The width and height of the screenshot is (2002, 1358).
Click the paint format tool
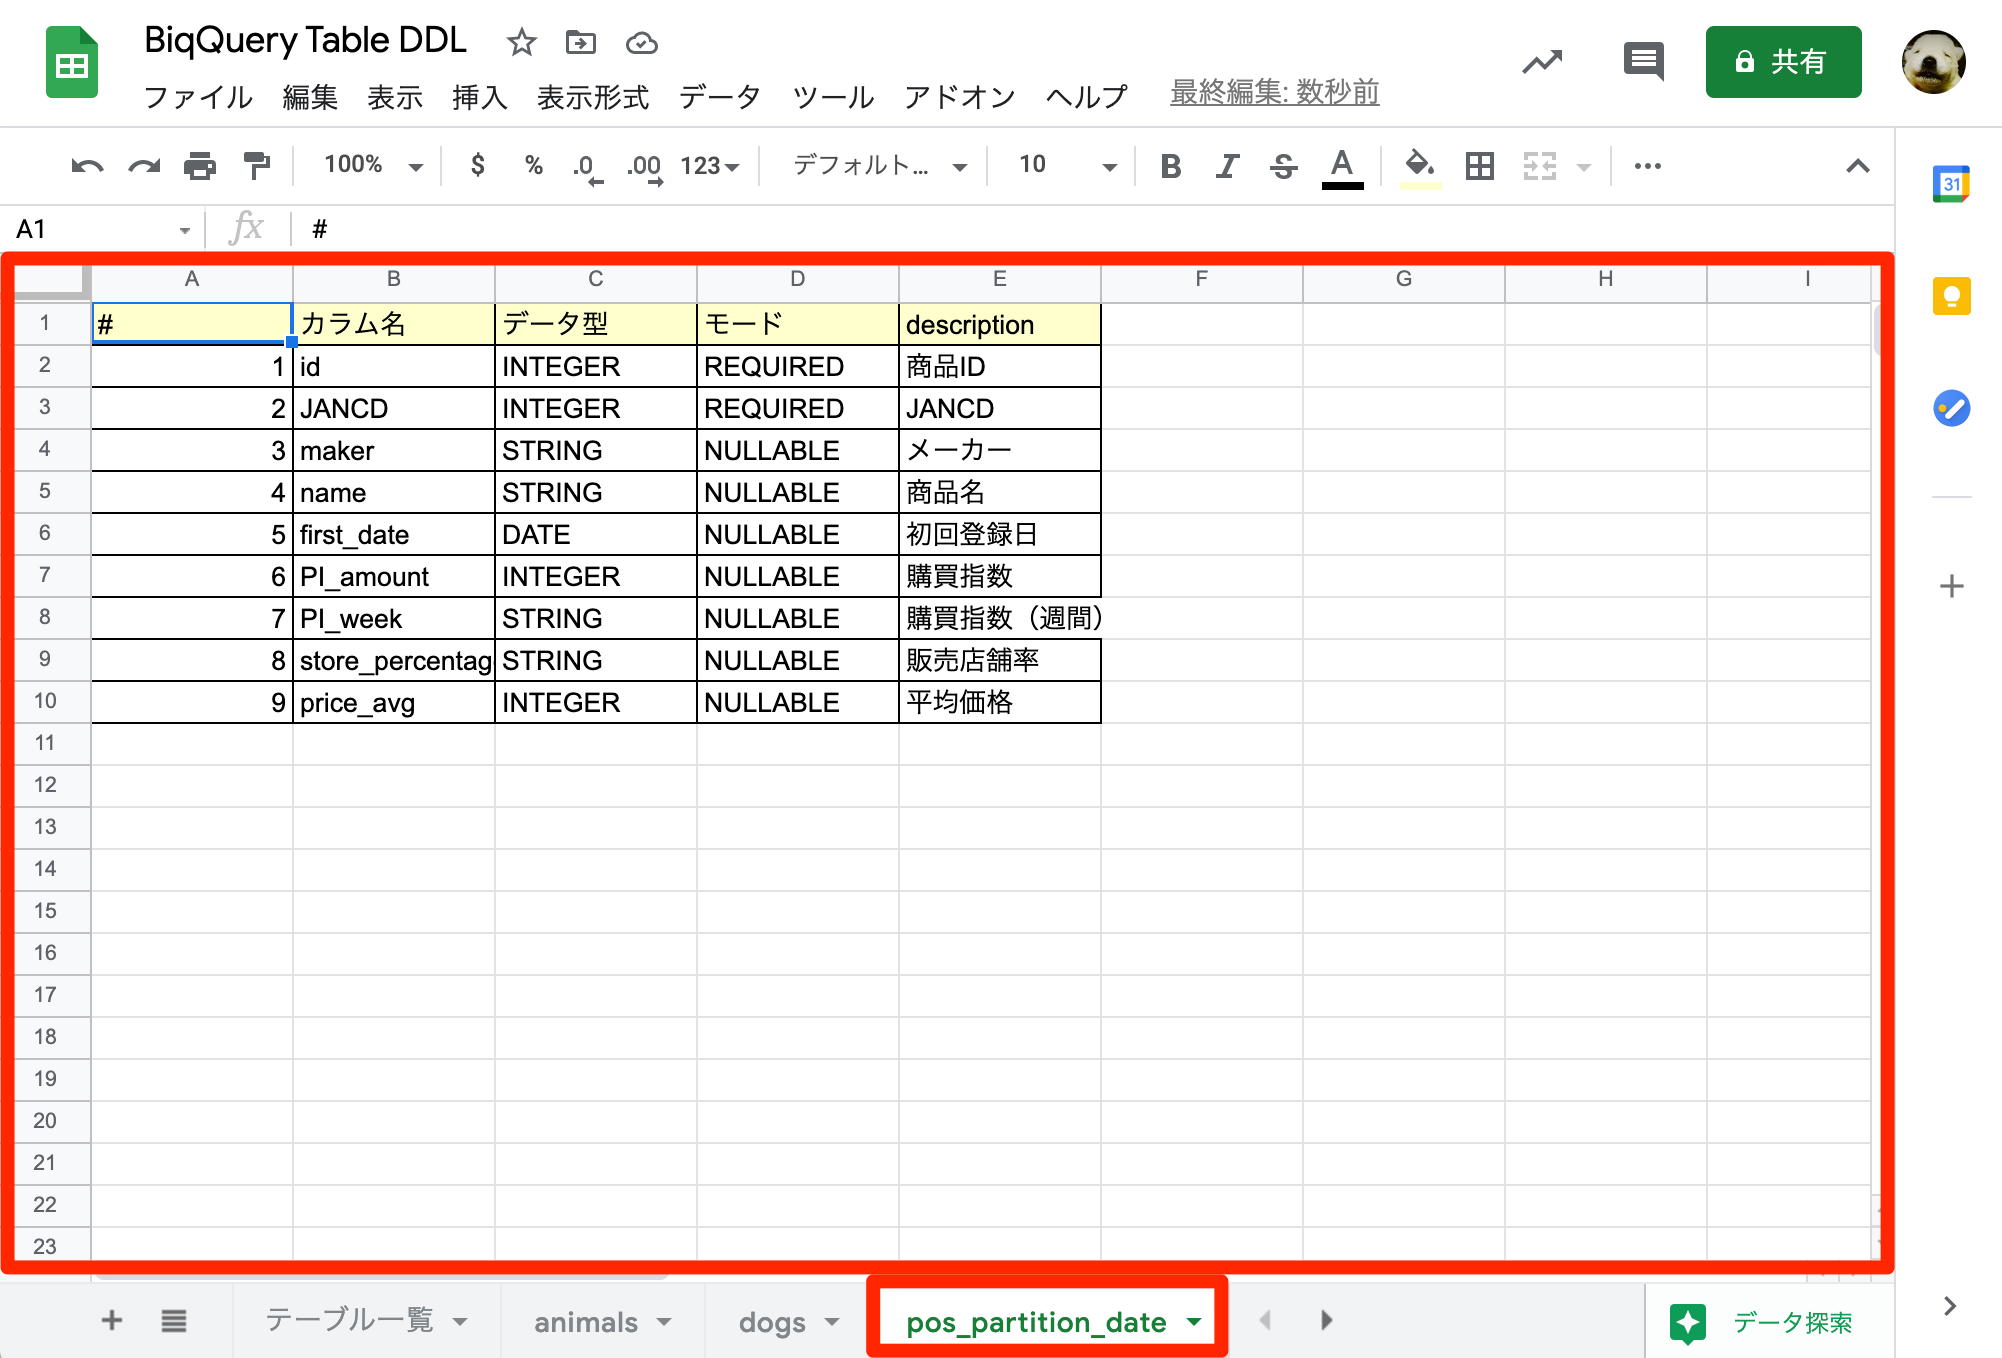tap(257, 166)
